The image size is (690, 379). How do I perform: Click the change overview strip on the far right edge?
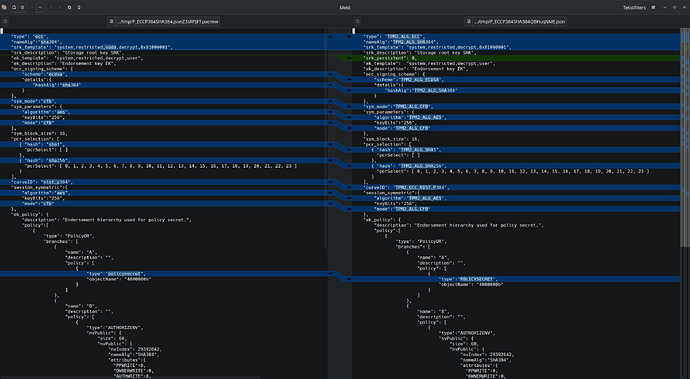coord(687,202)
